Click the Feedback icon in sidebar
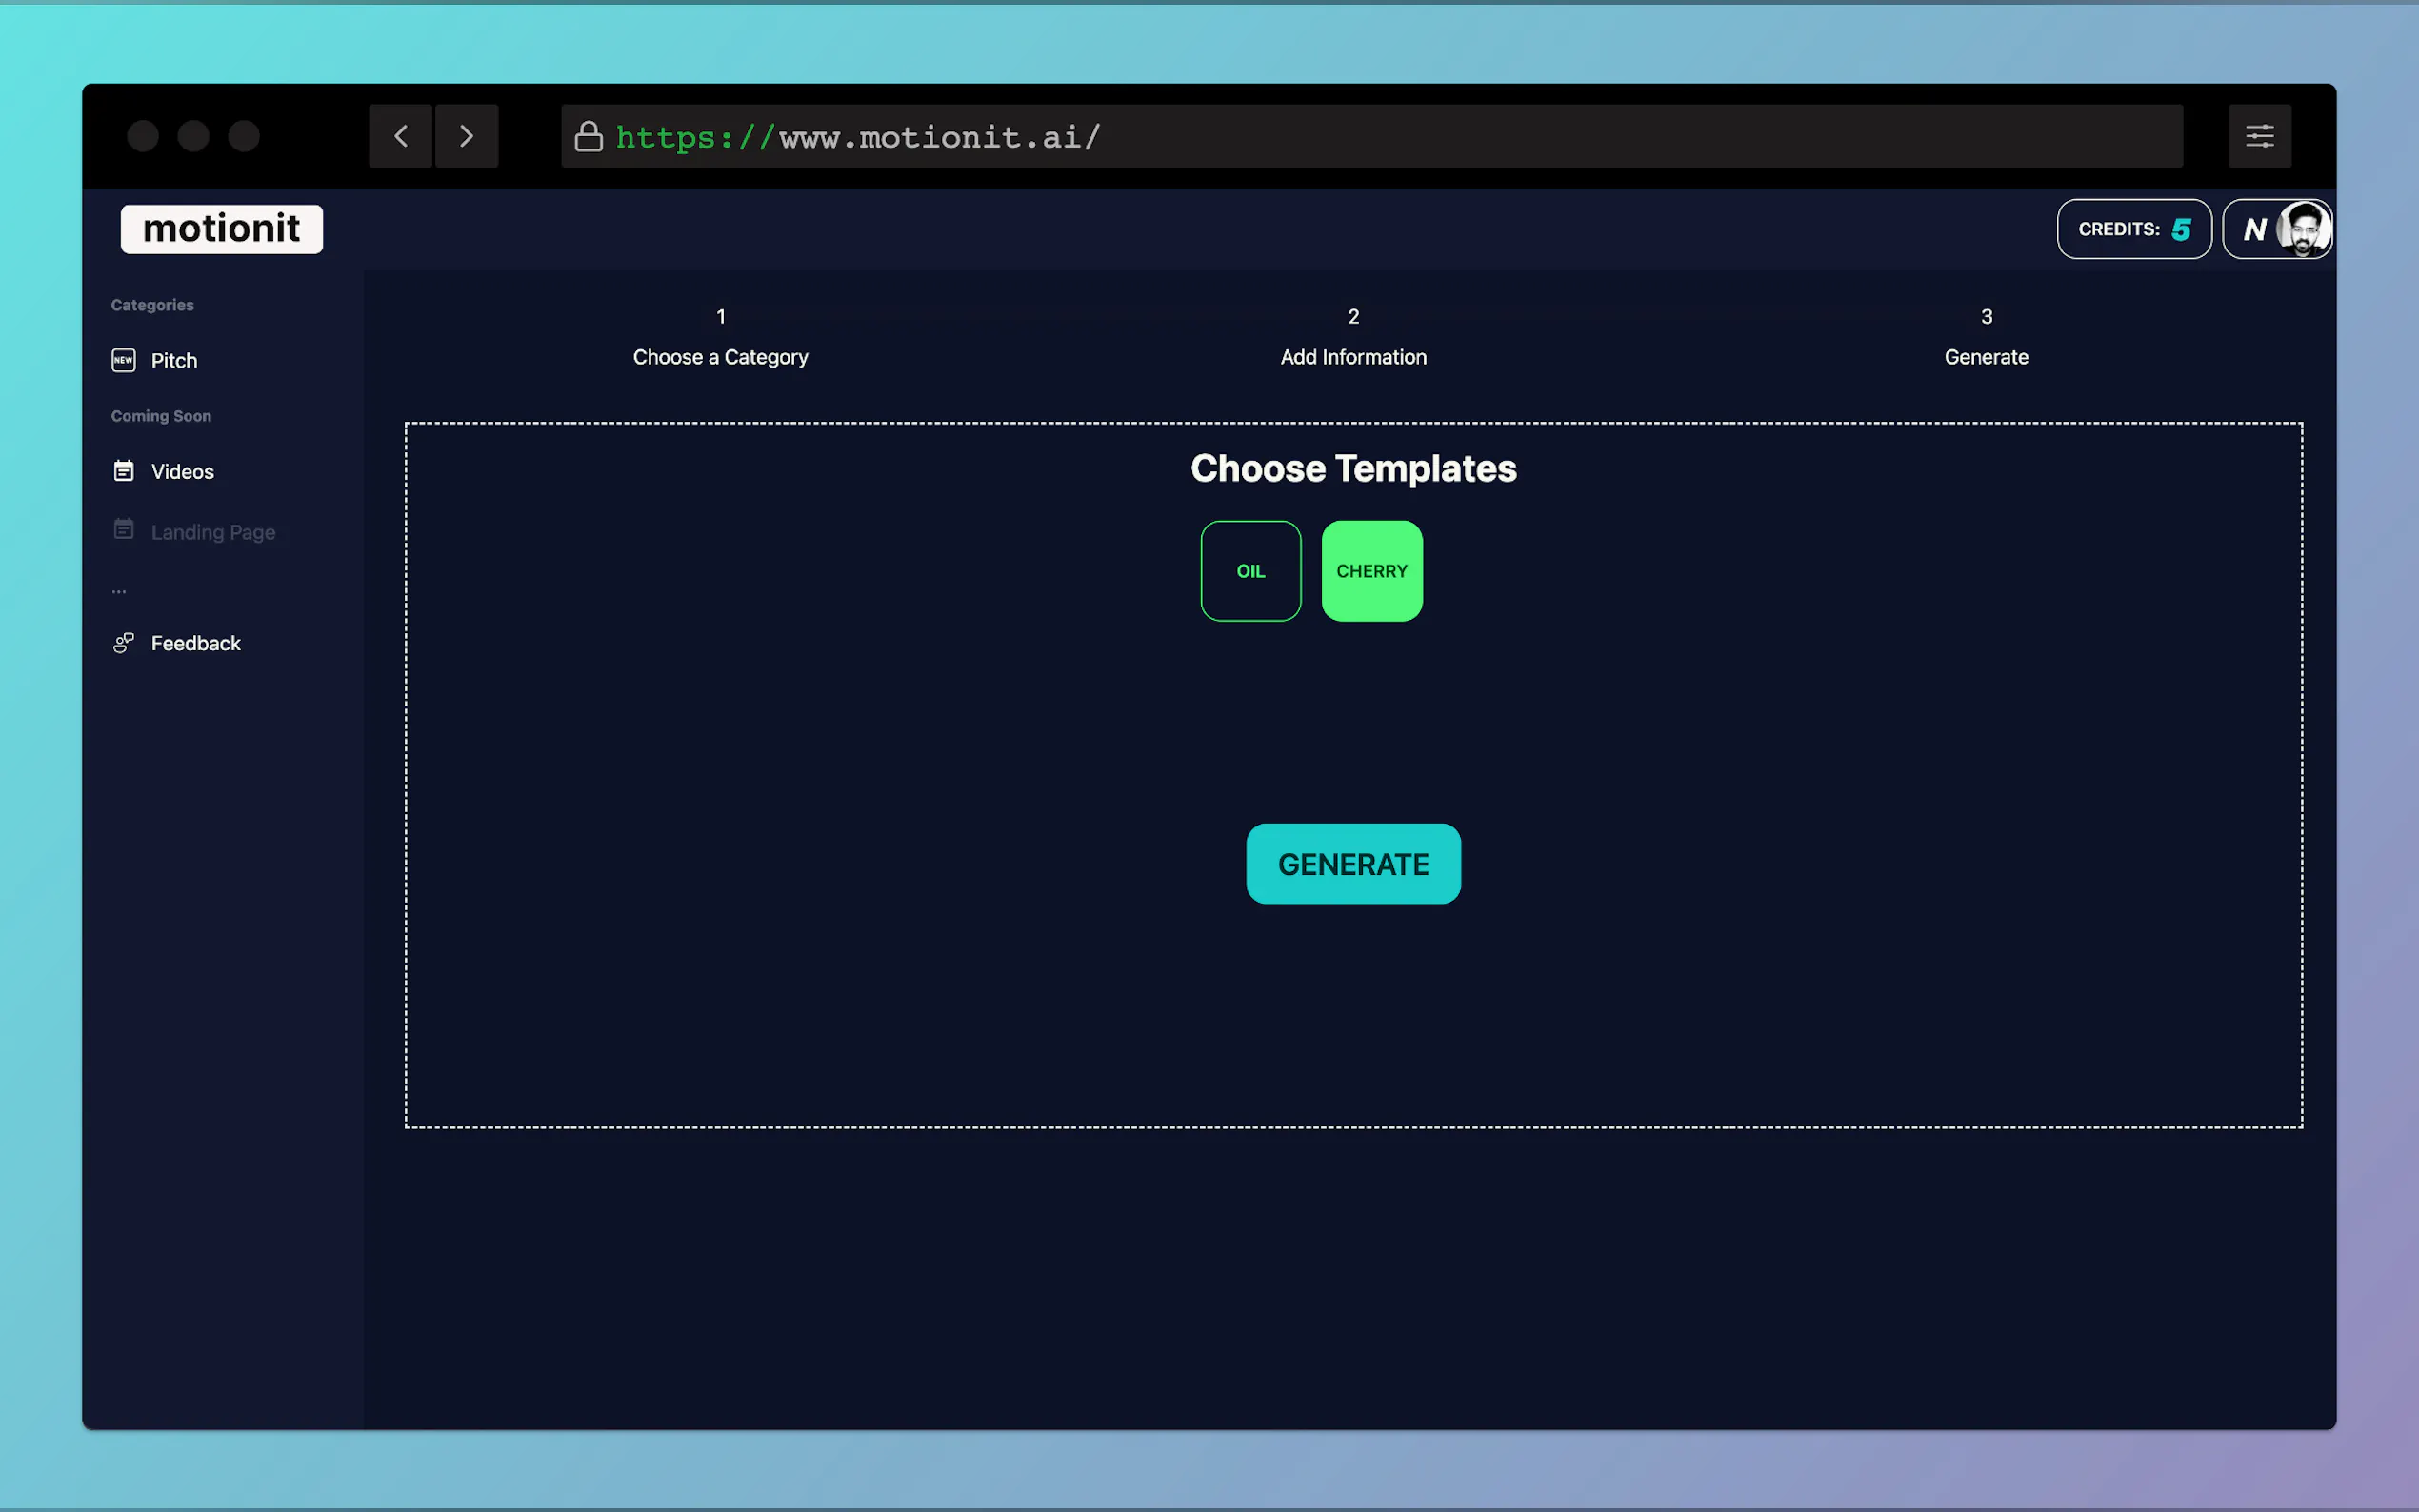The width and height of the screenshot is (2419, 1512). 122,643
